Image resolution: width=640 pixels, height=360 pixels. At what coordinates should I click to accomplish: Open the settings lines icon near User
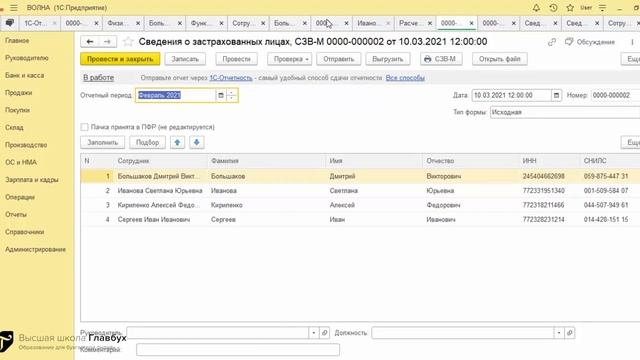602,8
